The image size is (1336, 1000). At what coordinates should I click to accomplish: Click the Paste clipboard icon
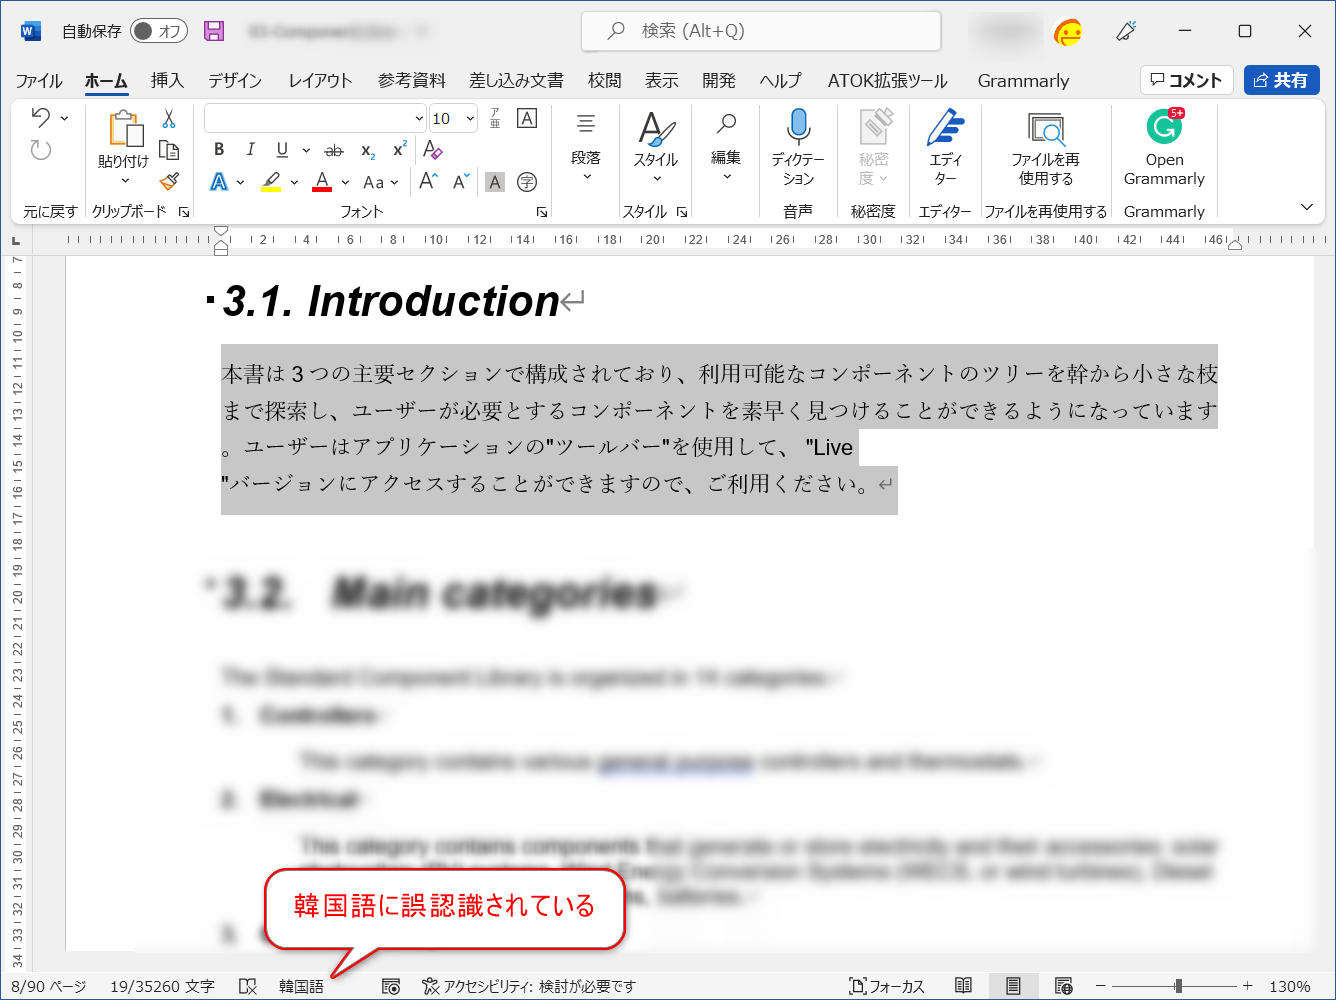coord(125,130)
